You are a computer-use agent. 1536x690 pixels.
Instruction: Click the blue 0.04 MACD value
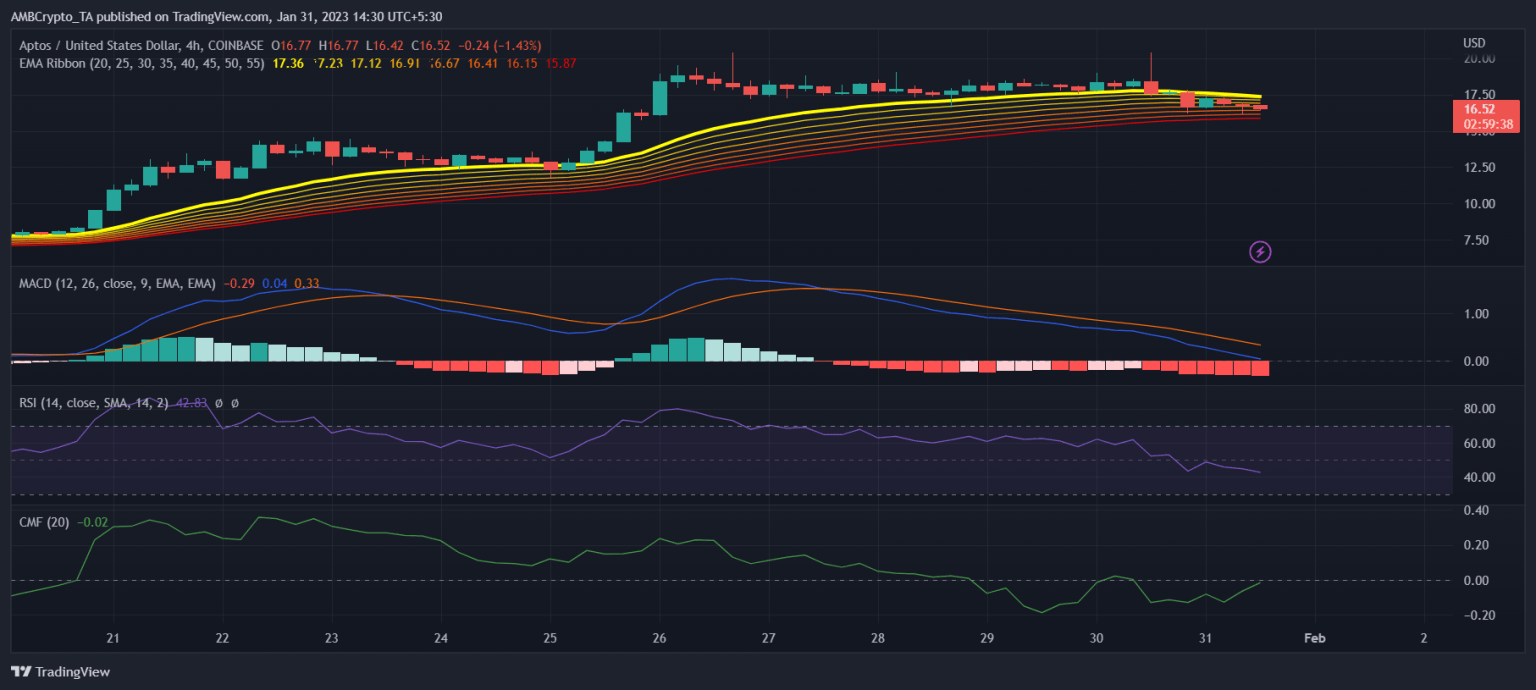pos(274,283)
